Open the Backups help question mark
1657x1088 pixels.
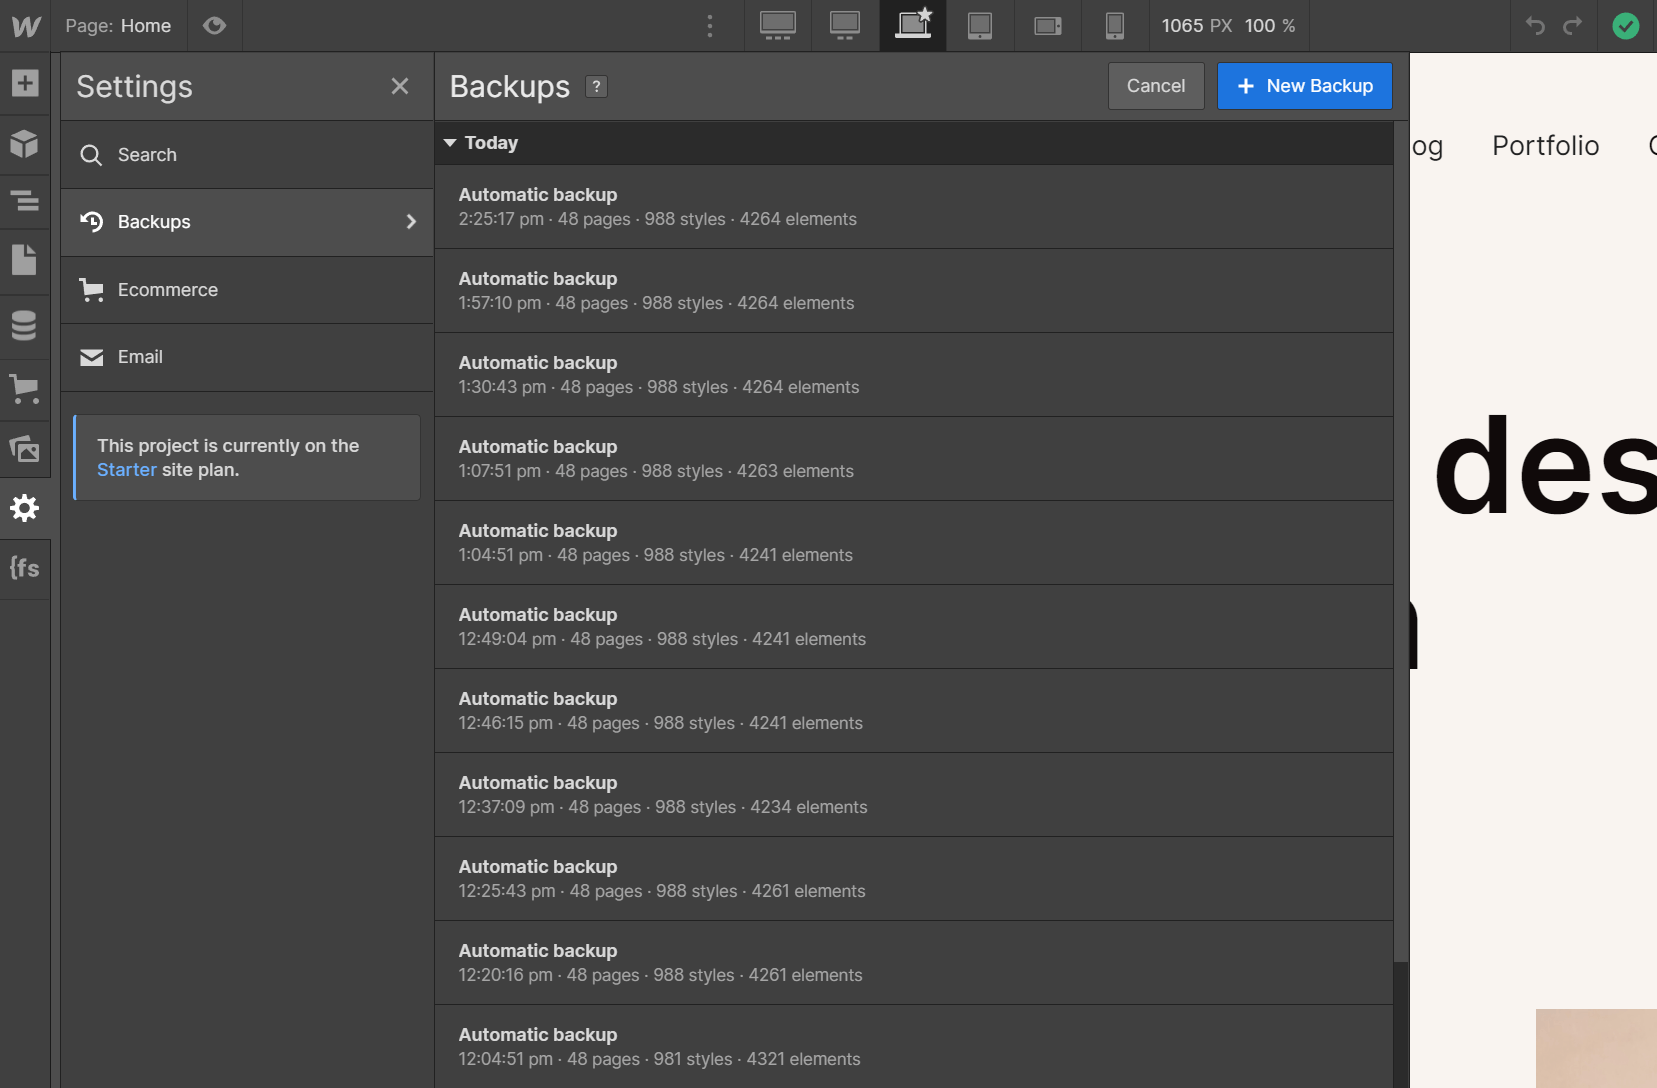(x=596, y=86)
